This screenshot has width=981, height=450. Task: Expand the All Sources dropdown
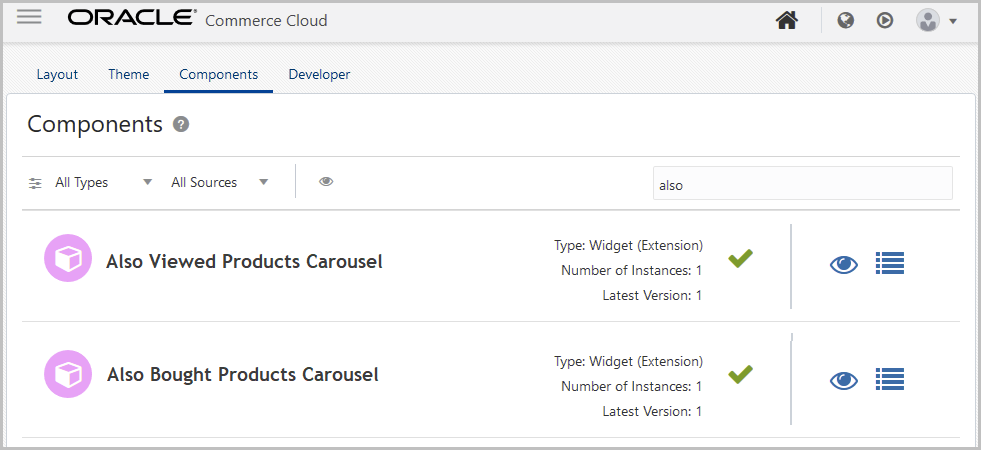[x=220, y=183]
